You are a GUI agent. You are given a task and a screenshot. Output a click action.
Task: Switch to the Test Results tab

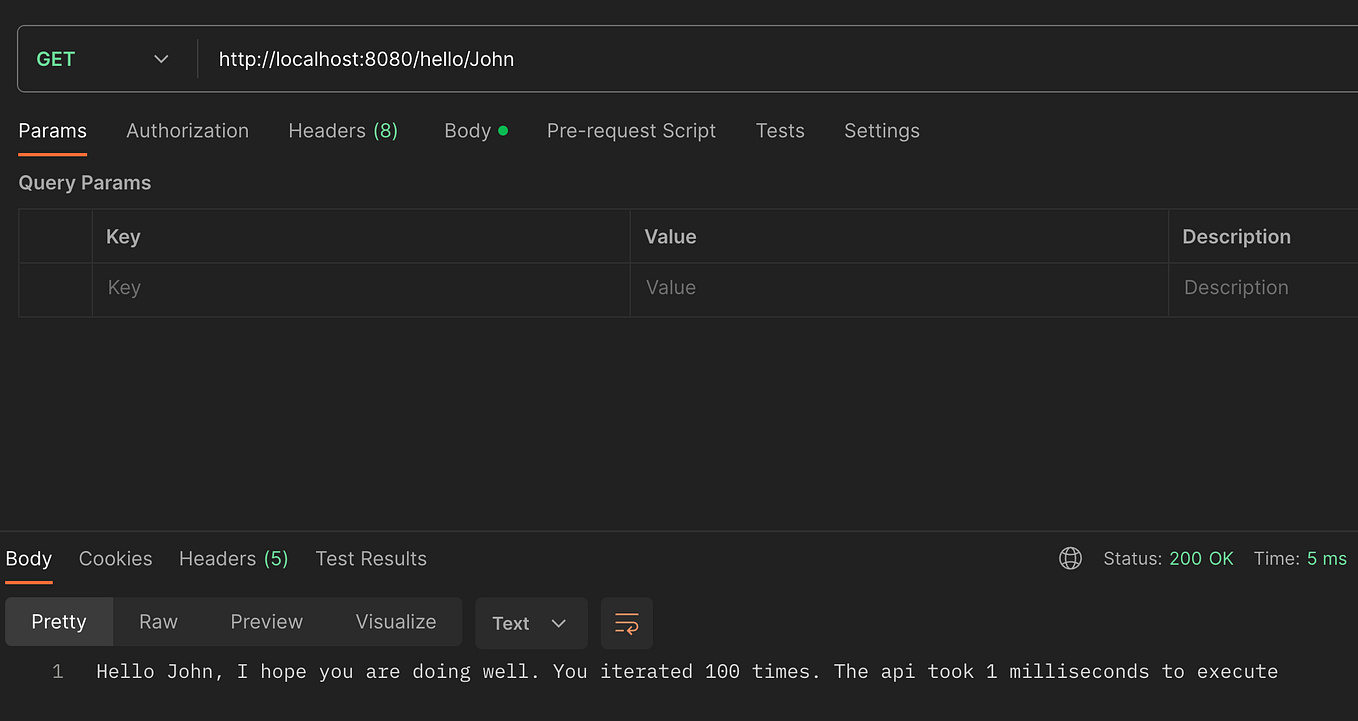coord(371,558)
